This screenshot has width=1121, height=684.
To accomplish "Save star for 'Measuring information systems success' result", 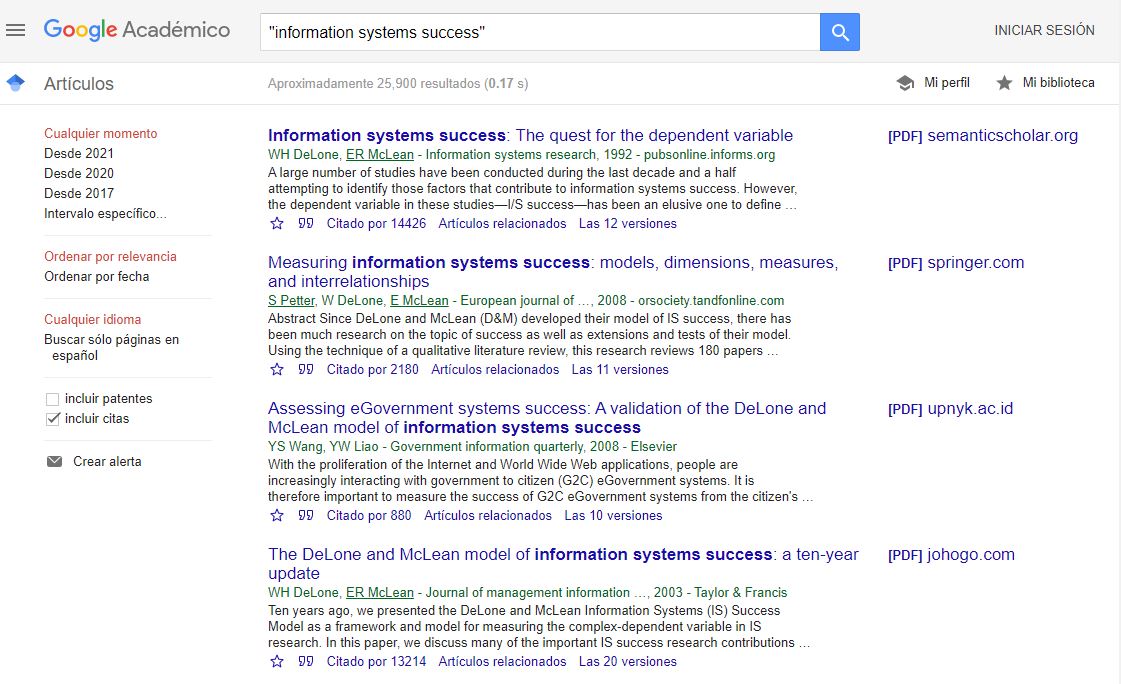I will [277, 370].
